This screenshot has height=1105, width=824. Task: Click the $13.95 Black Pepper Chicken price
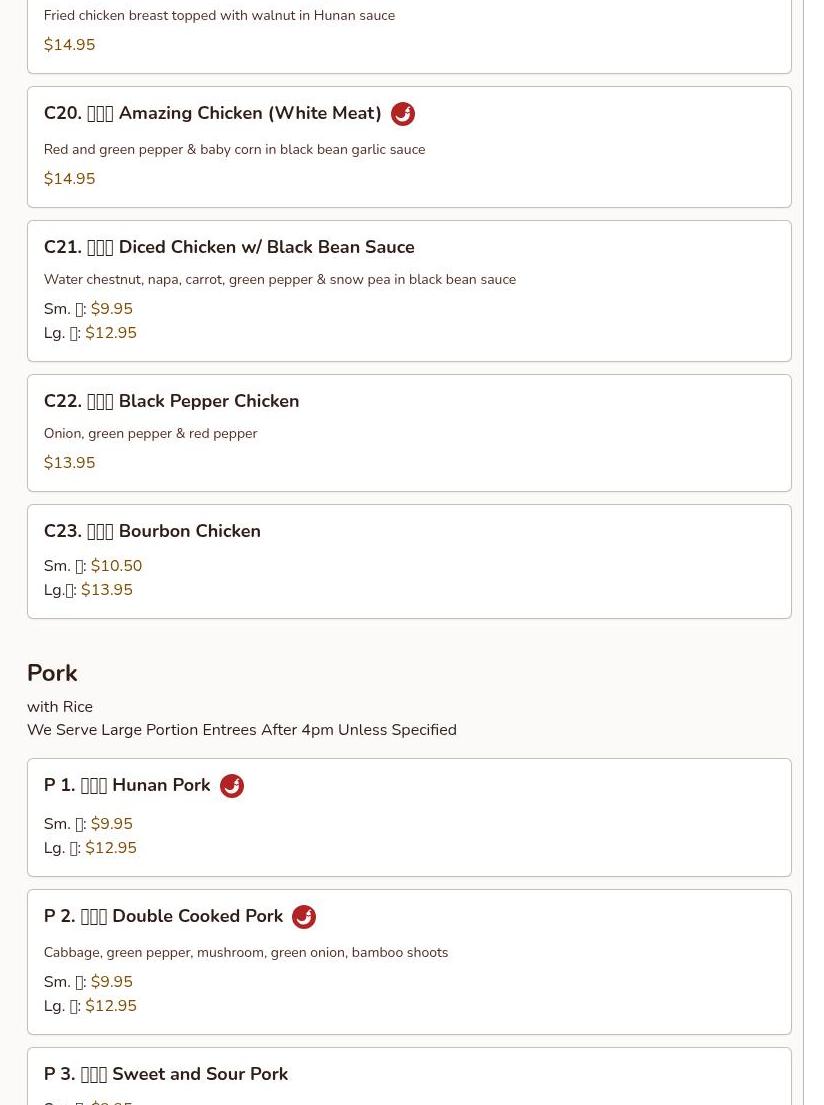pyautogui.click(x=69, y=463)
